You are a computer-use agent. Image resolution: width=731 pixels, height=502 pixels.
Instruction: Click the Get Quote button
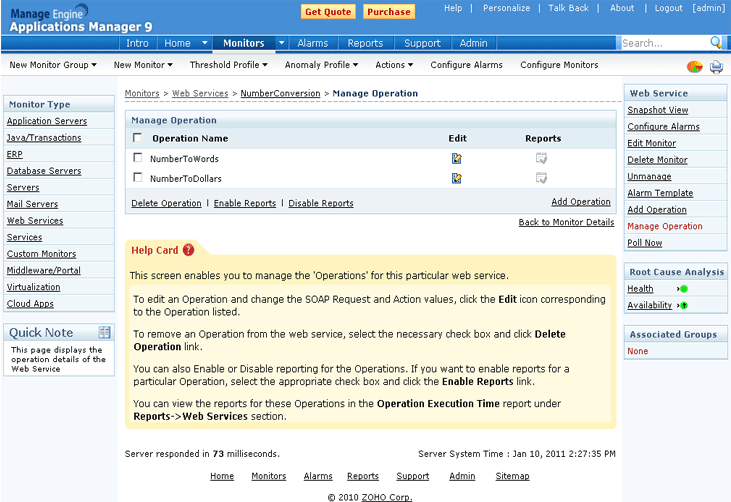[328, 12]
